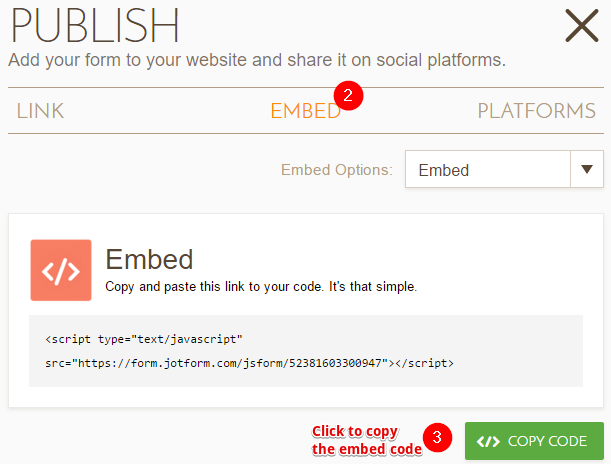This screenshot has width=611, height=464.
Task: Click the large Embed heading
Action: pyautogui.click(x=149, y=259)
